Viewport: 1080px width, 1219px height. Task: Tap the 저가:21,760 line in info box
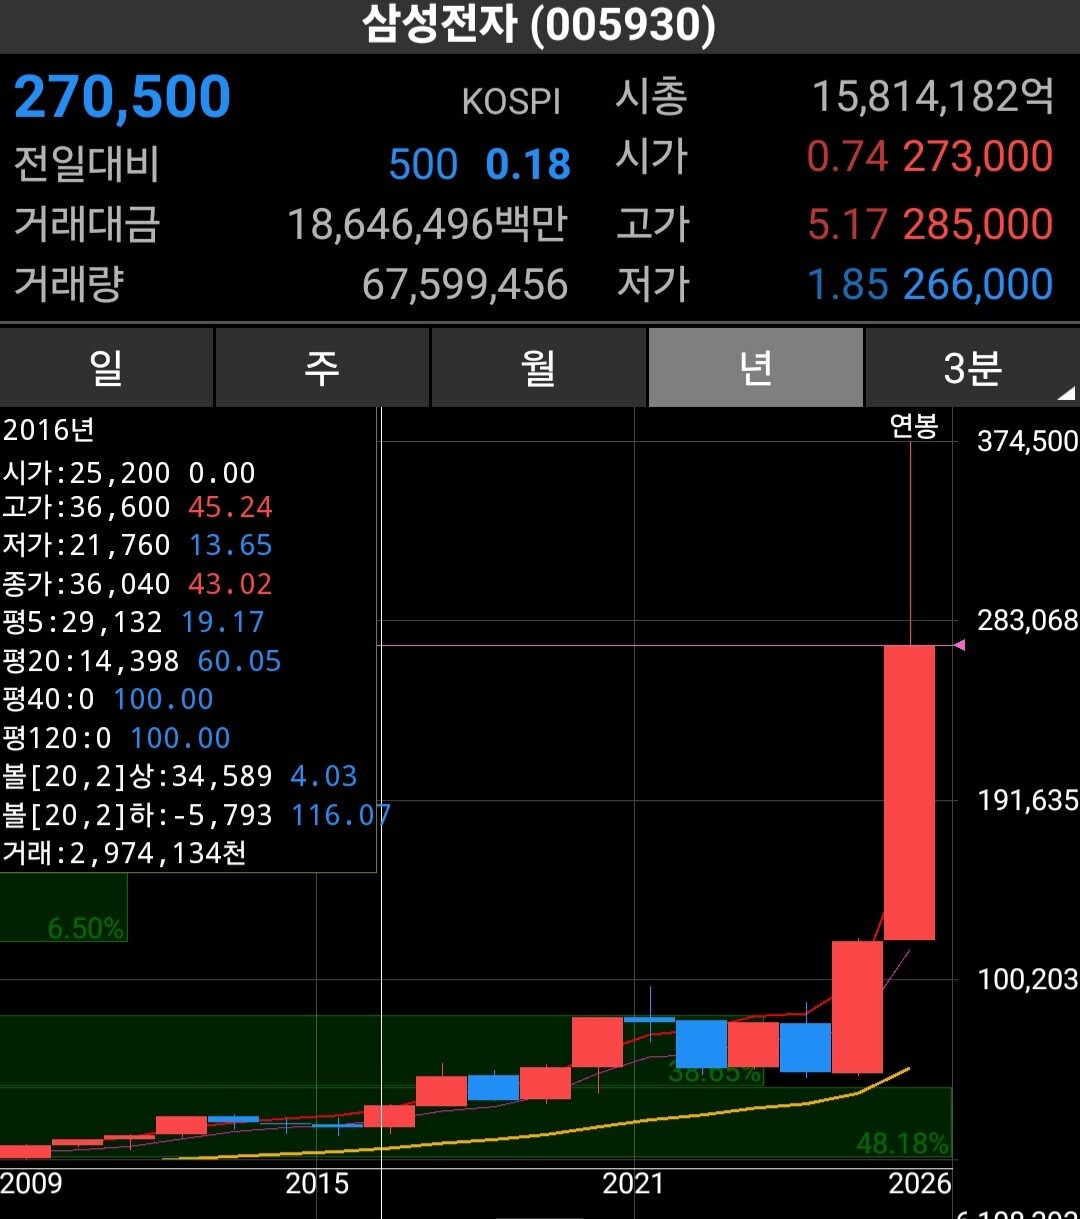click(x=137, y=545)
